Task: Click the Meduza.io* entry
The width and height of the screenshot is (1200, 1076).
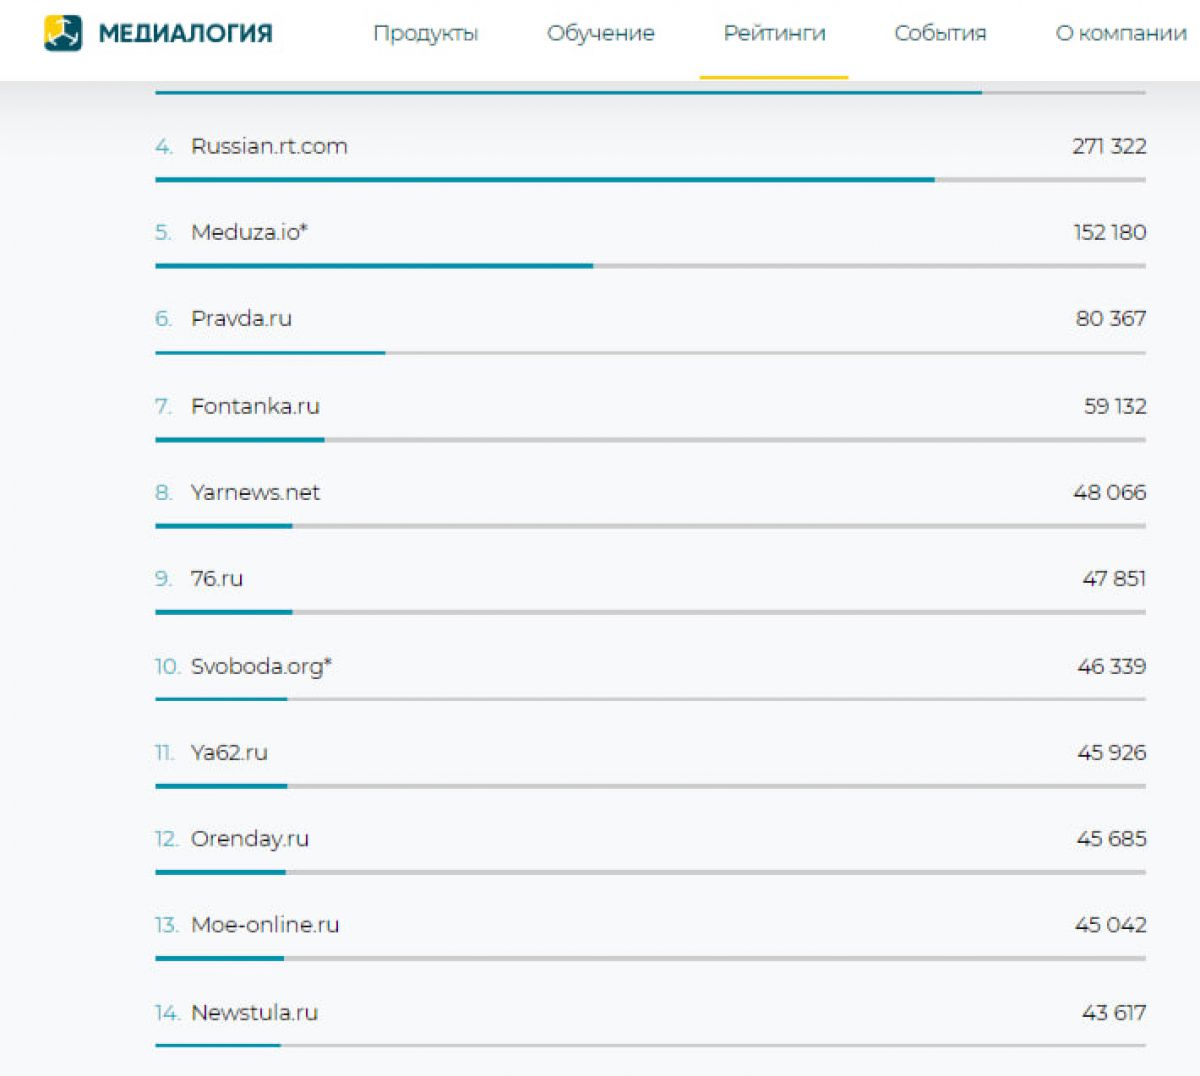Action: click(249, 232)
